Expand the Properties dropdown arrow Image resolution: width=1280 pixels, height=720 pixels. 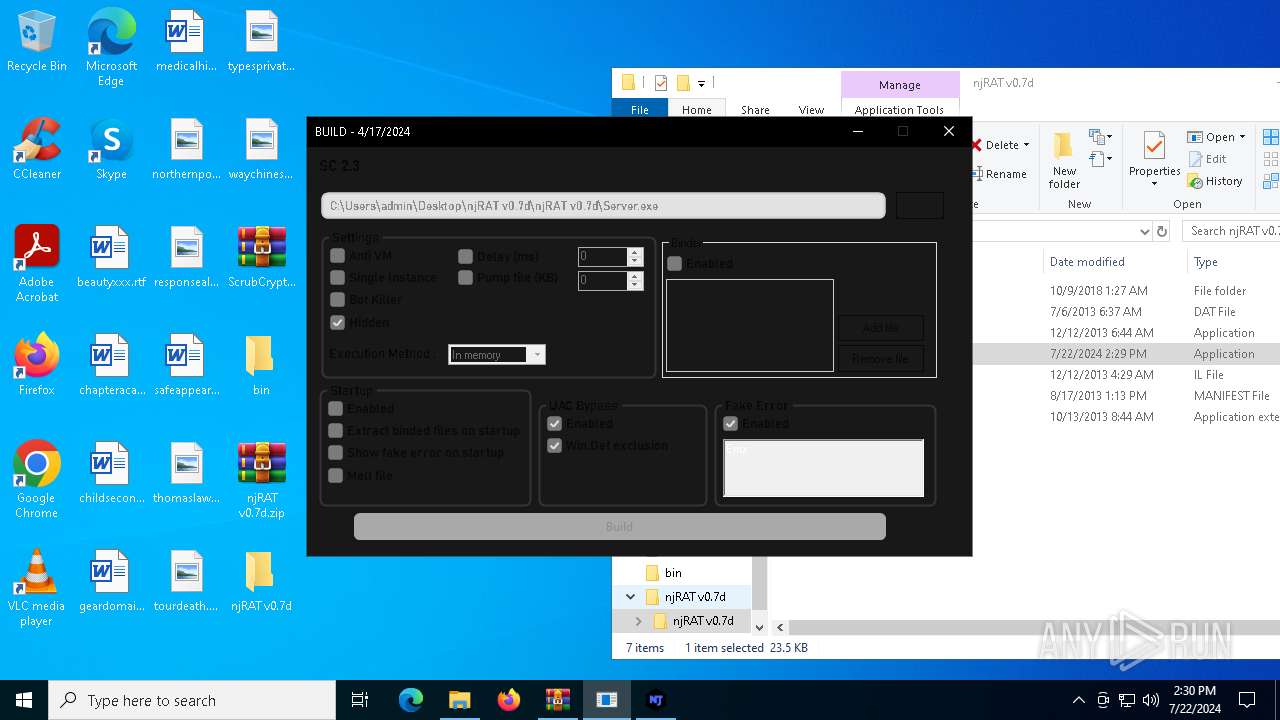1154,185
